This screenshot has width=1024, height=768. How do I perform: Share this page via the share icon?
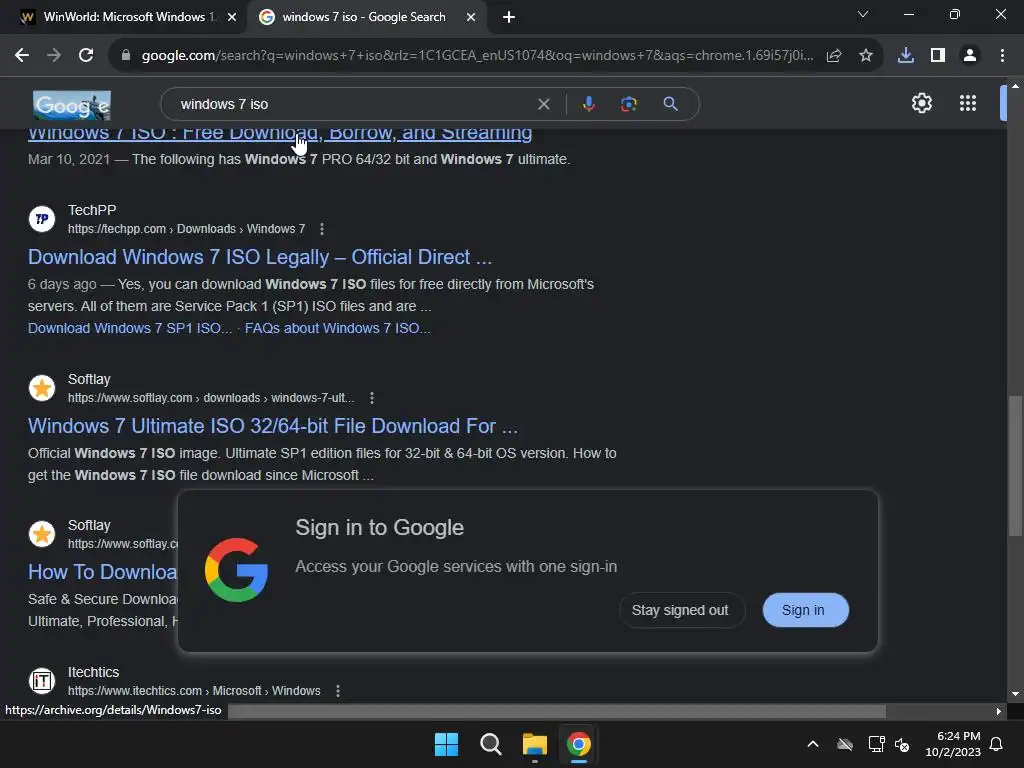[833, 56]
